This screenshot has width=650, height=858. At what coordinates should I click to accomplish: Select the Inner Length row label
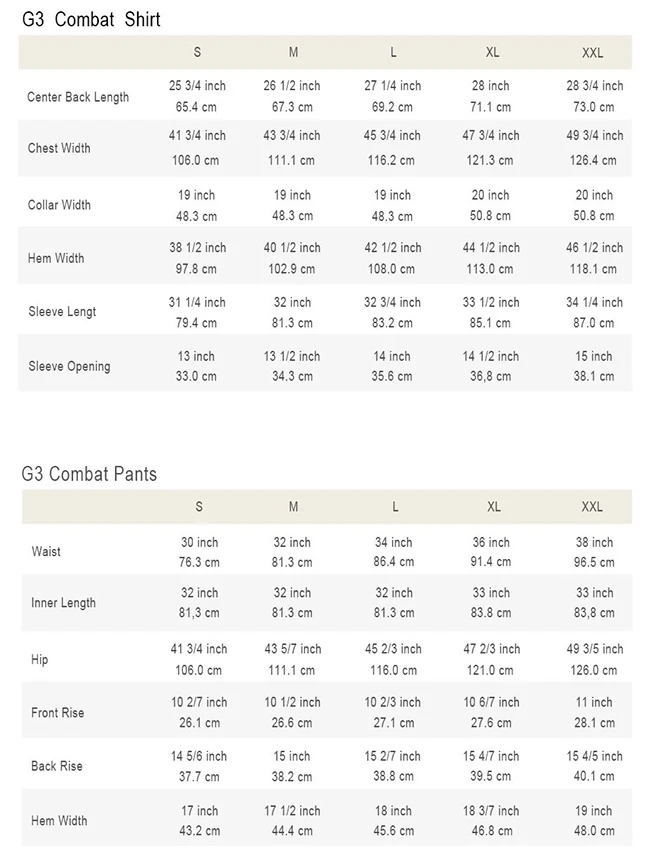click(x=63, y=603)
